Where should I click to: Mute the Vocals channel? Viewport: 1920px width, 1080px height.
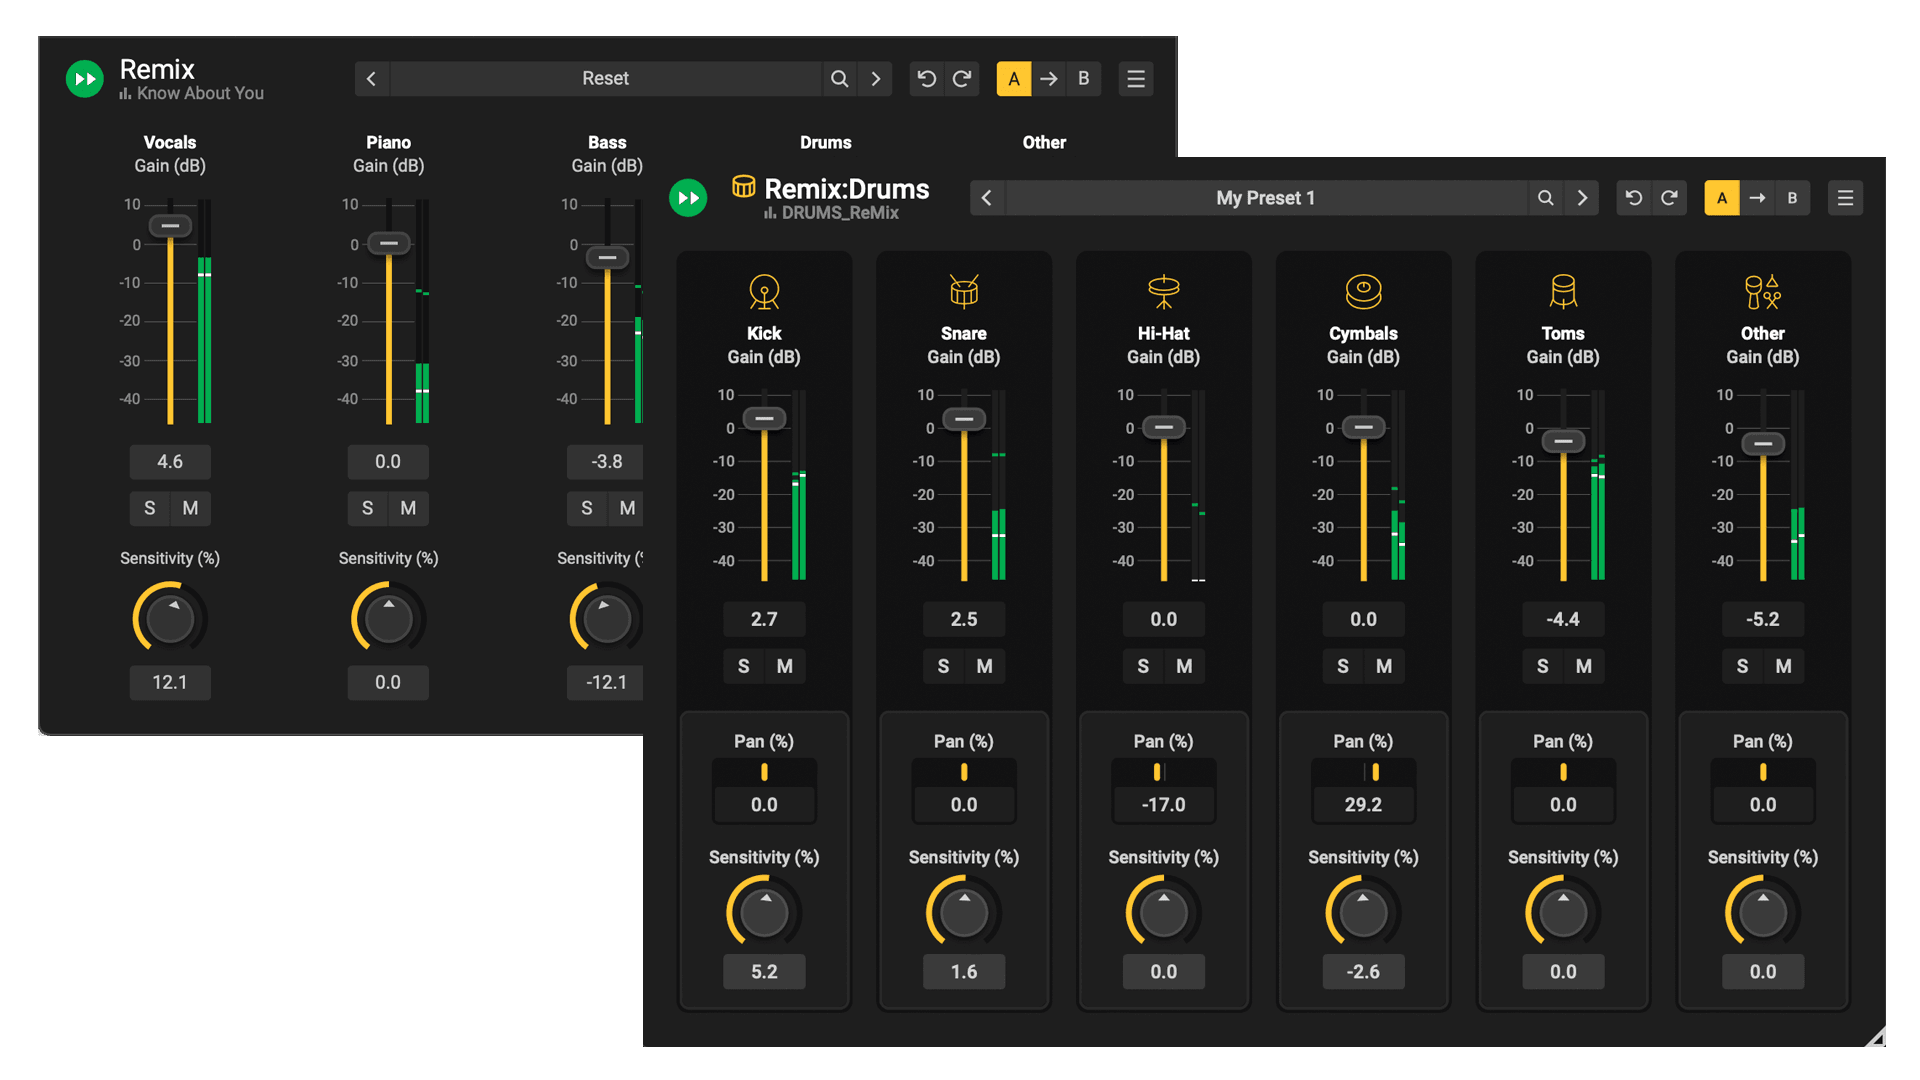pos(190,508)
